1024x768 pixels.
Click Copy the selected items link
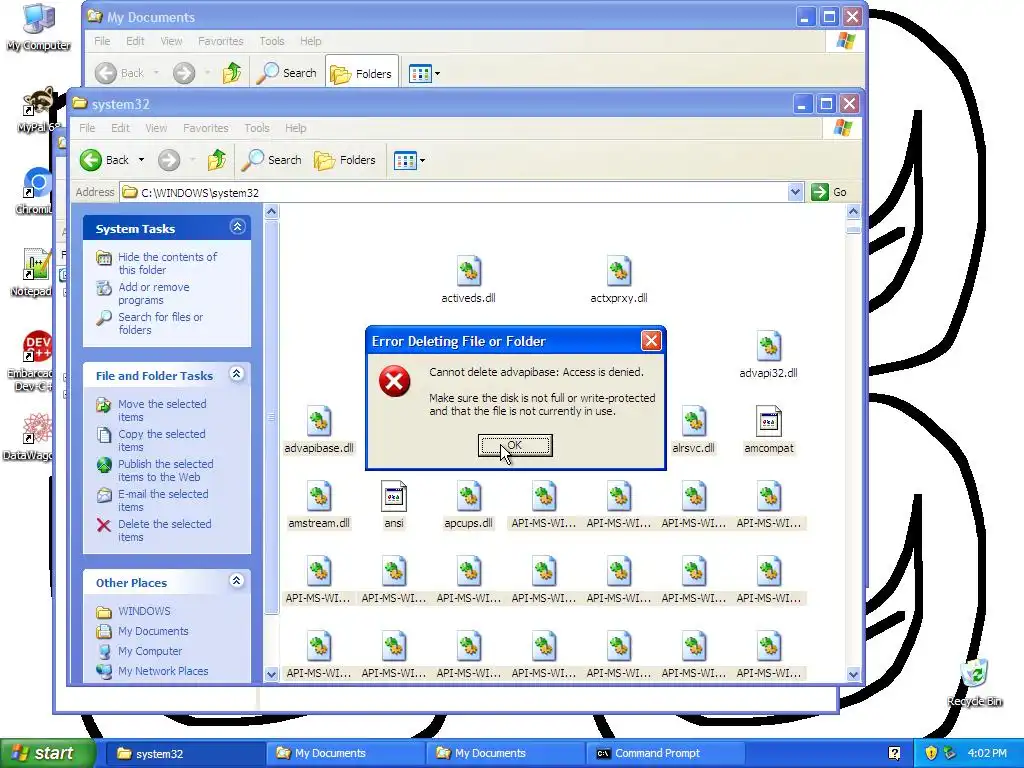[161, 440]
